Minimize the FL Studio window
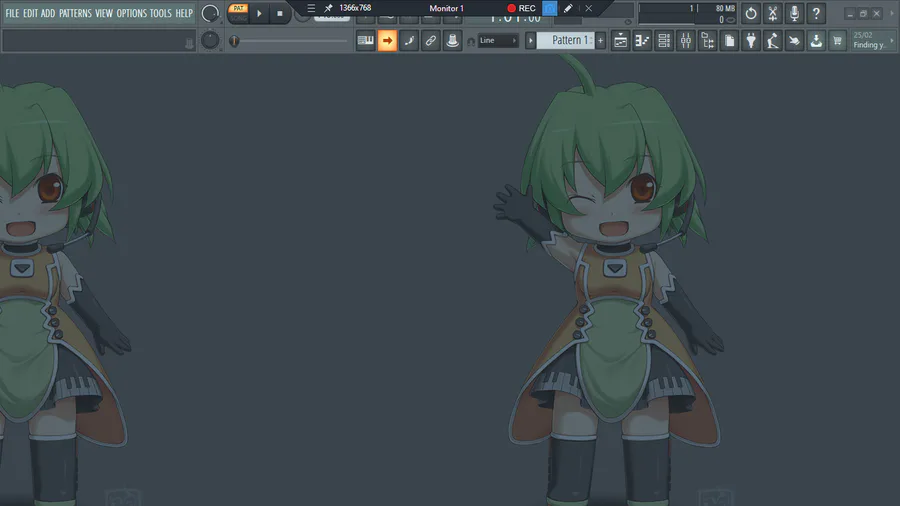 (x=850, y=13)
